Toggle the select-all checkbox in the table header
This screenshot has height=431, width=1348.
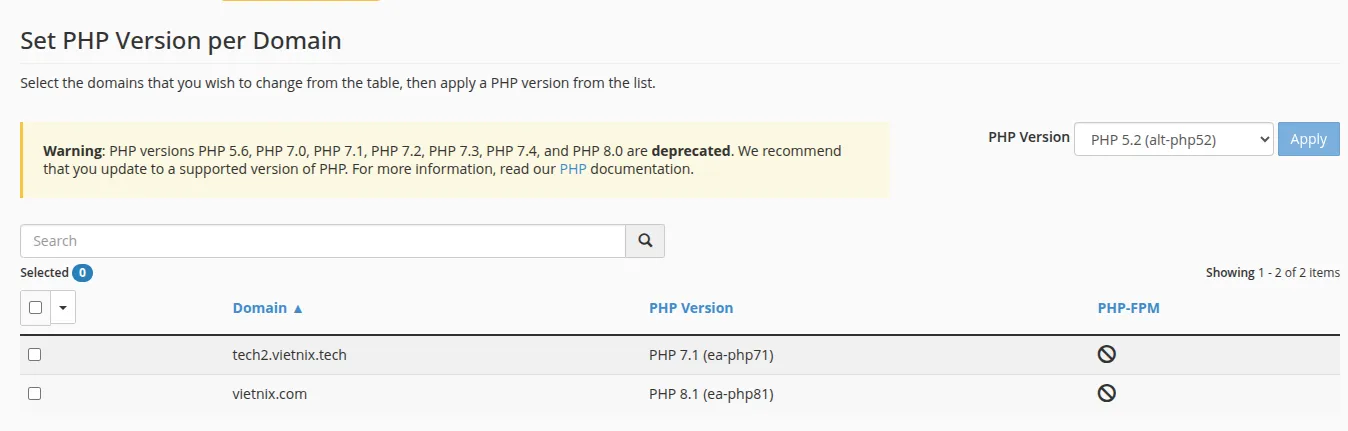tap(35, 308)
